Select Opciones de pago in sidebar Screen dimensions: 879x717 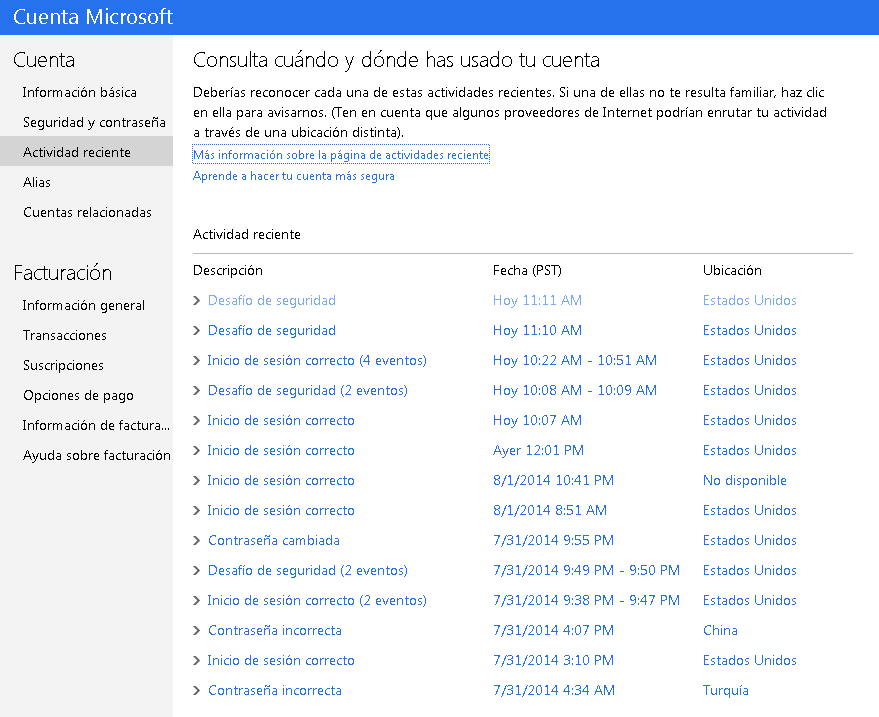[78, 396]
